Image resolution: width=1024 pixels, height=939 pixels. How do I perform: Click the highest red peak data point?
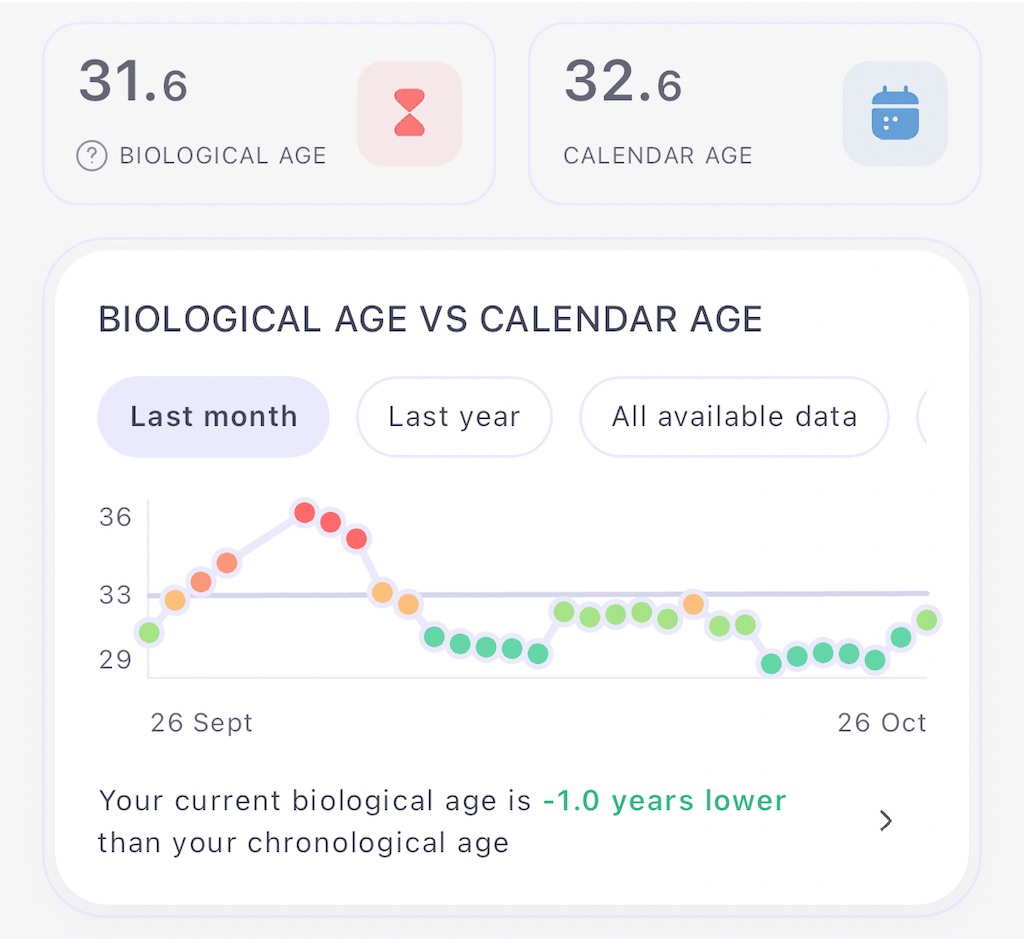tap(304, 513)
